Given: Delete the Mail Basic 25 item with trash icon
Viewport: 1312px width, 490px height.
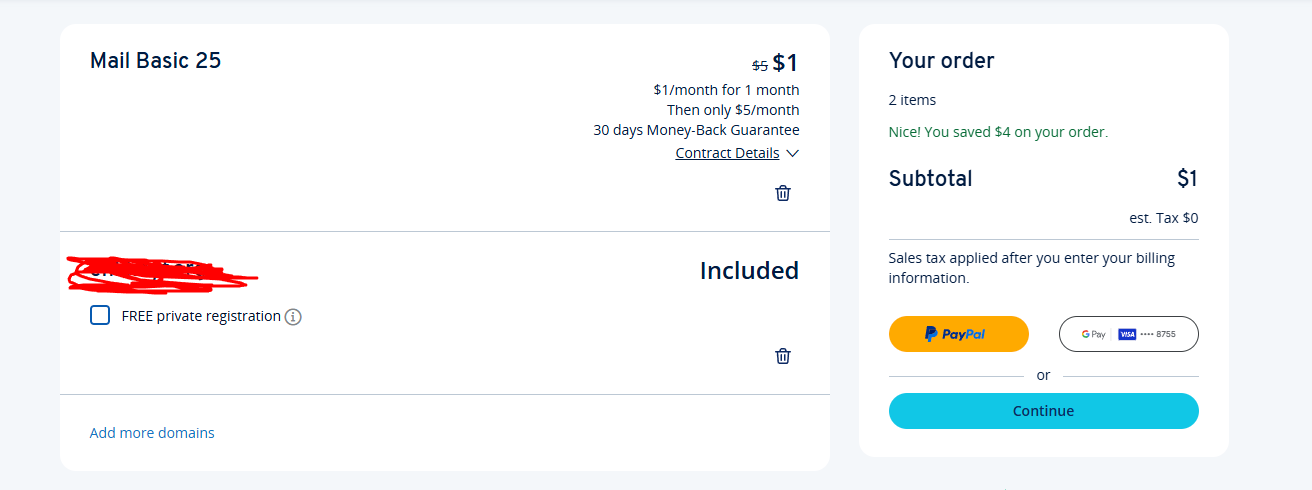Looking at the screenshot, I should (783, 193).
